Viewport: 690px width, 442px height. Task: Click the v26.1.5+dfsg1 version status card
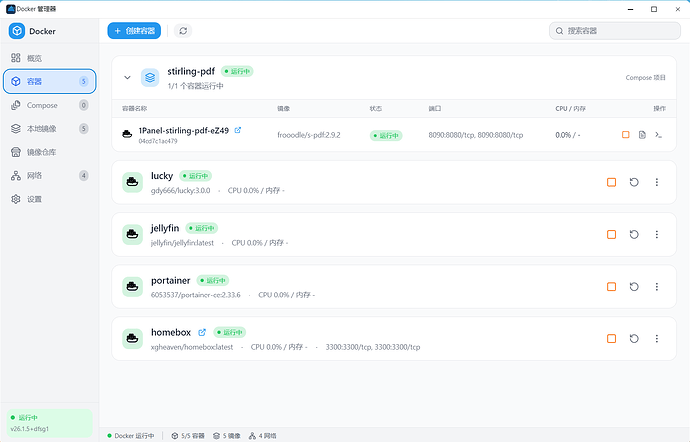pos(49,423)
